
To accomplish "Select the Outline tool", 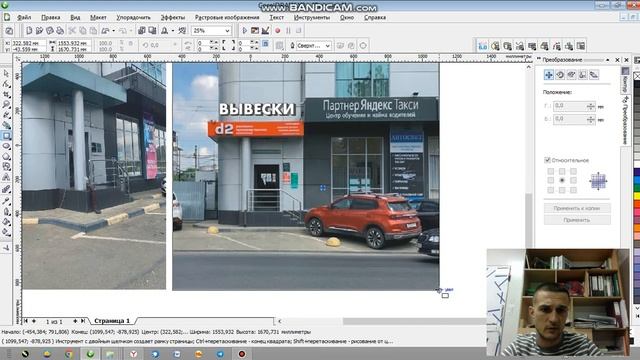I will (x=6, y=212).
